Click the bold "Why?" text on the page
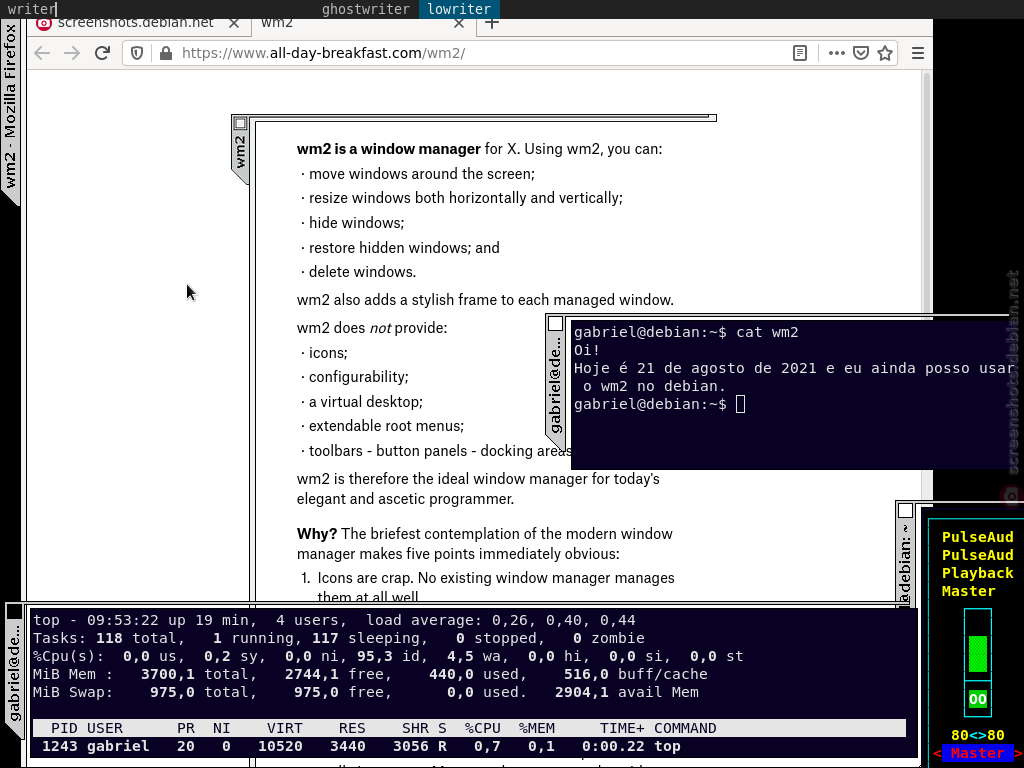Viewport: 1024px width, 768px height. pyautogui.click(x=317, y=534)
